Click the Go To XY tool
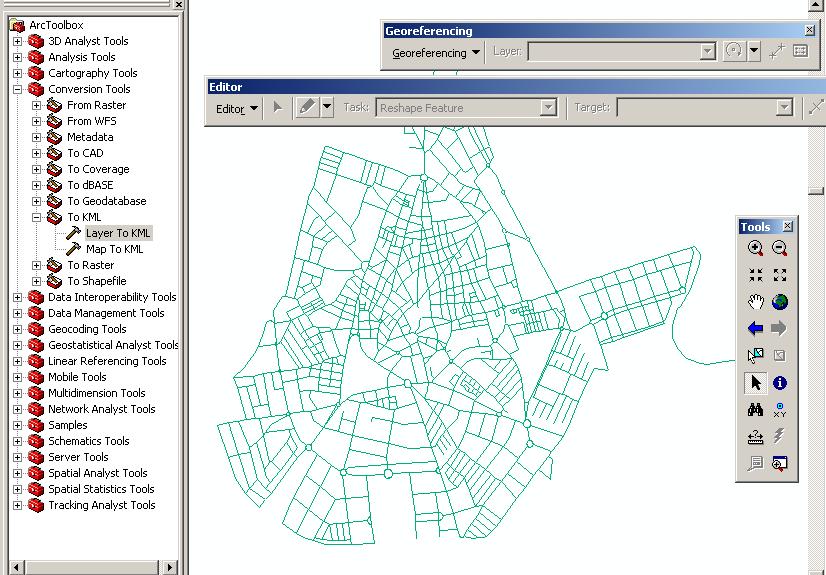This screenshot has width=826, height=575. coord(780,410)
